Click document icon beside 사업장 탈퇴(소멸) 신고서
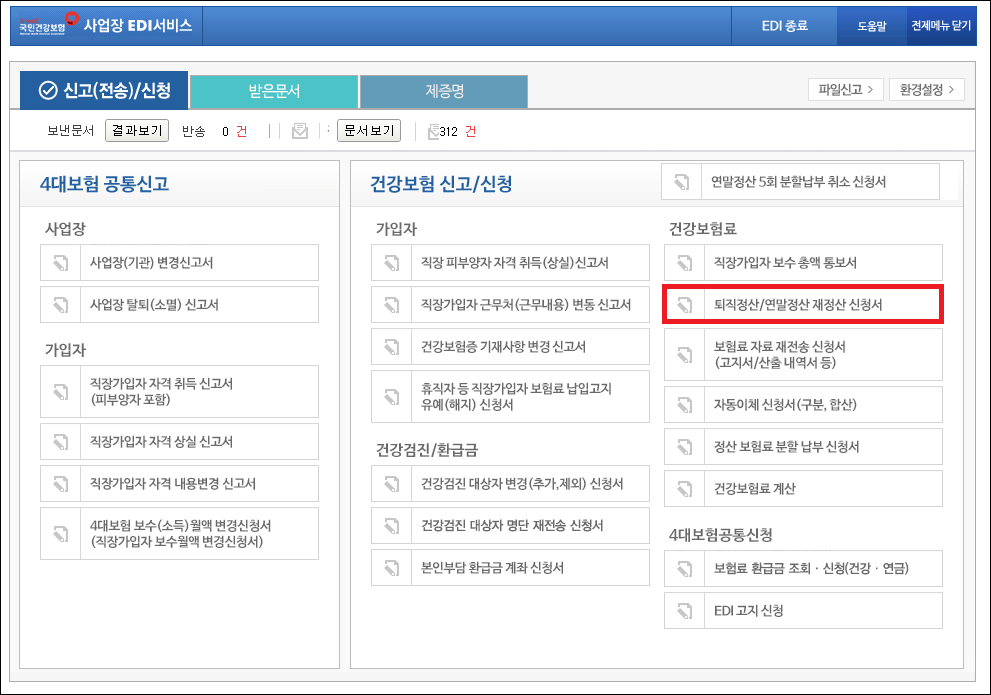 [x=61, y=305]
